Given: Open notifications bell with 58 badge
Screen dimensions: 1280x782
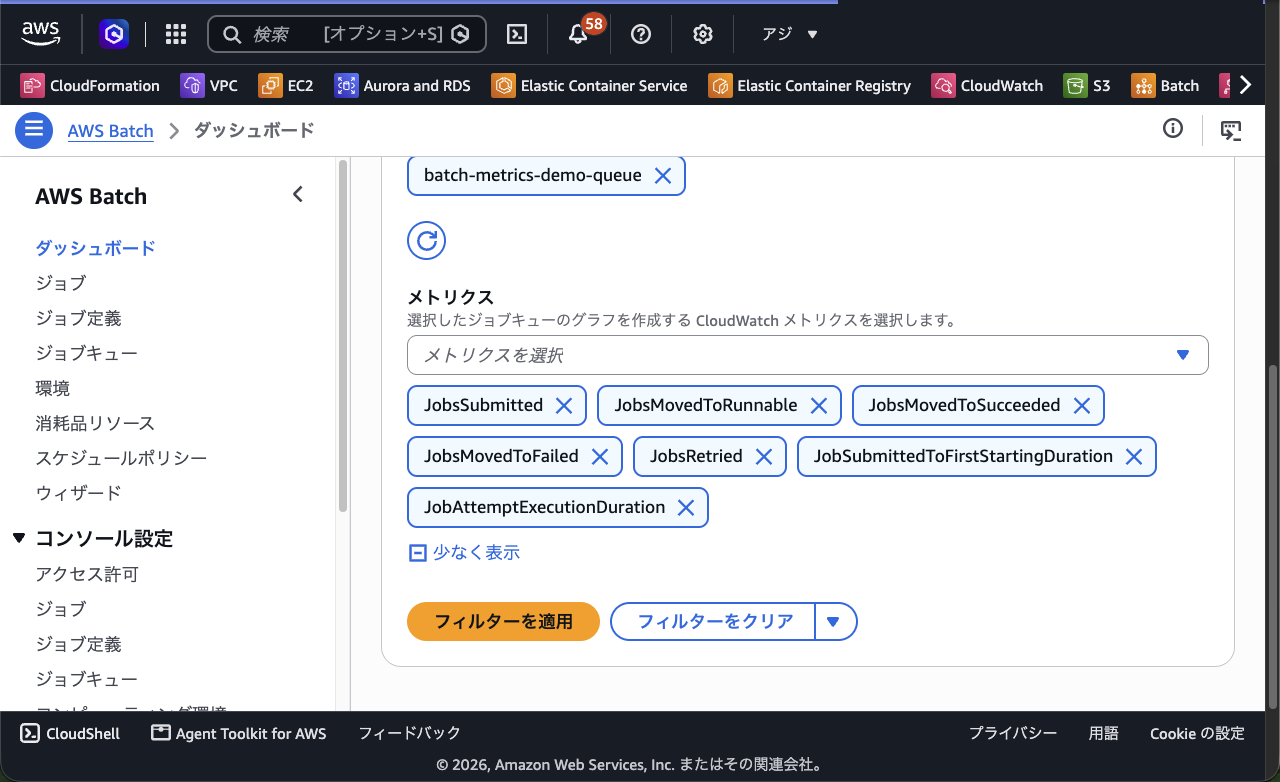Looking at the screenshot, I should pyautogui.click(x=578, y=34).
